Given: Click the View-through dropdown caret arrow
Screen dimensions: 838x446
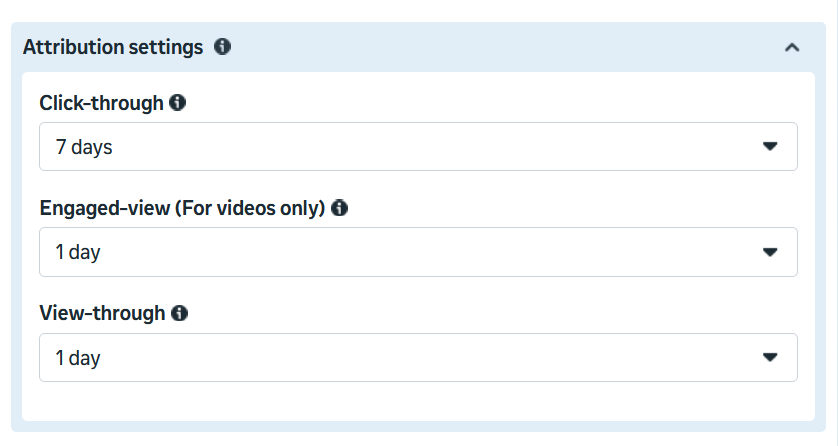Looking at the screenshot, I should tap(770, 357).
